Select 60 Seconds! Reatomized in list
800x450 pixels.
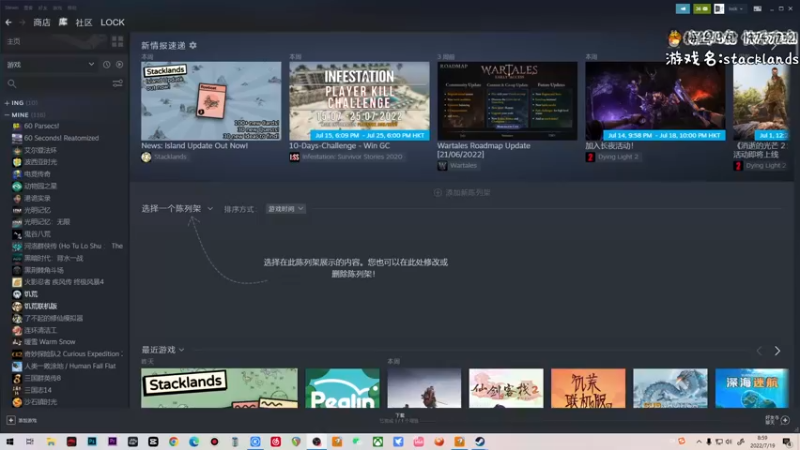[x=61, y=138]
